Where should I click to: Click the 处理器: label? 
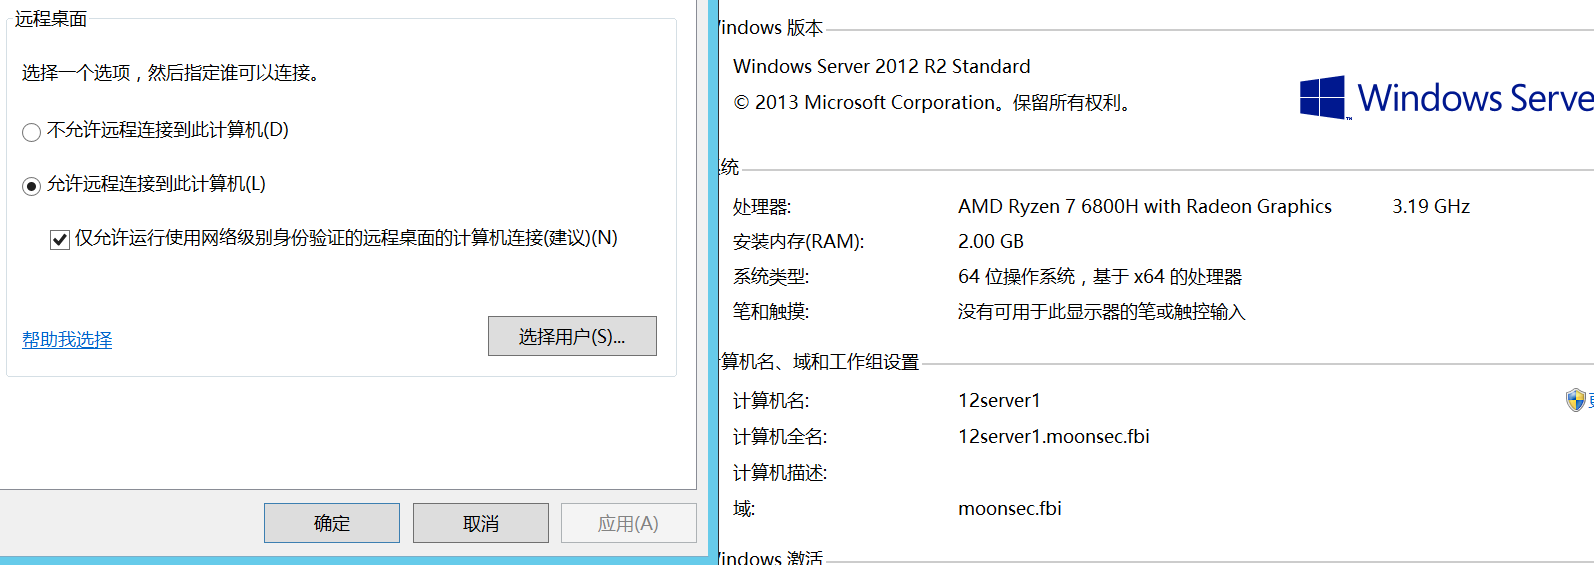[762, 207]
